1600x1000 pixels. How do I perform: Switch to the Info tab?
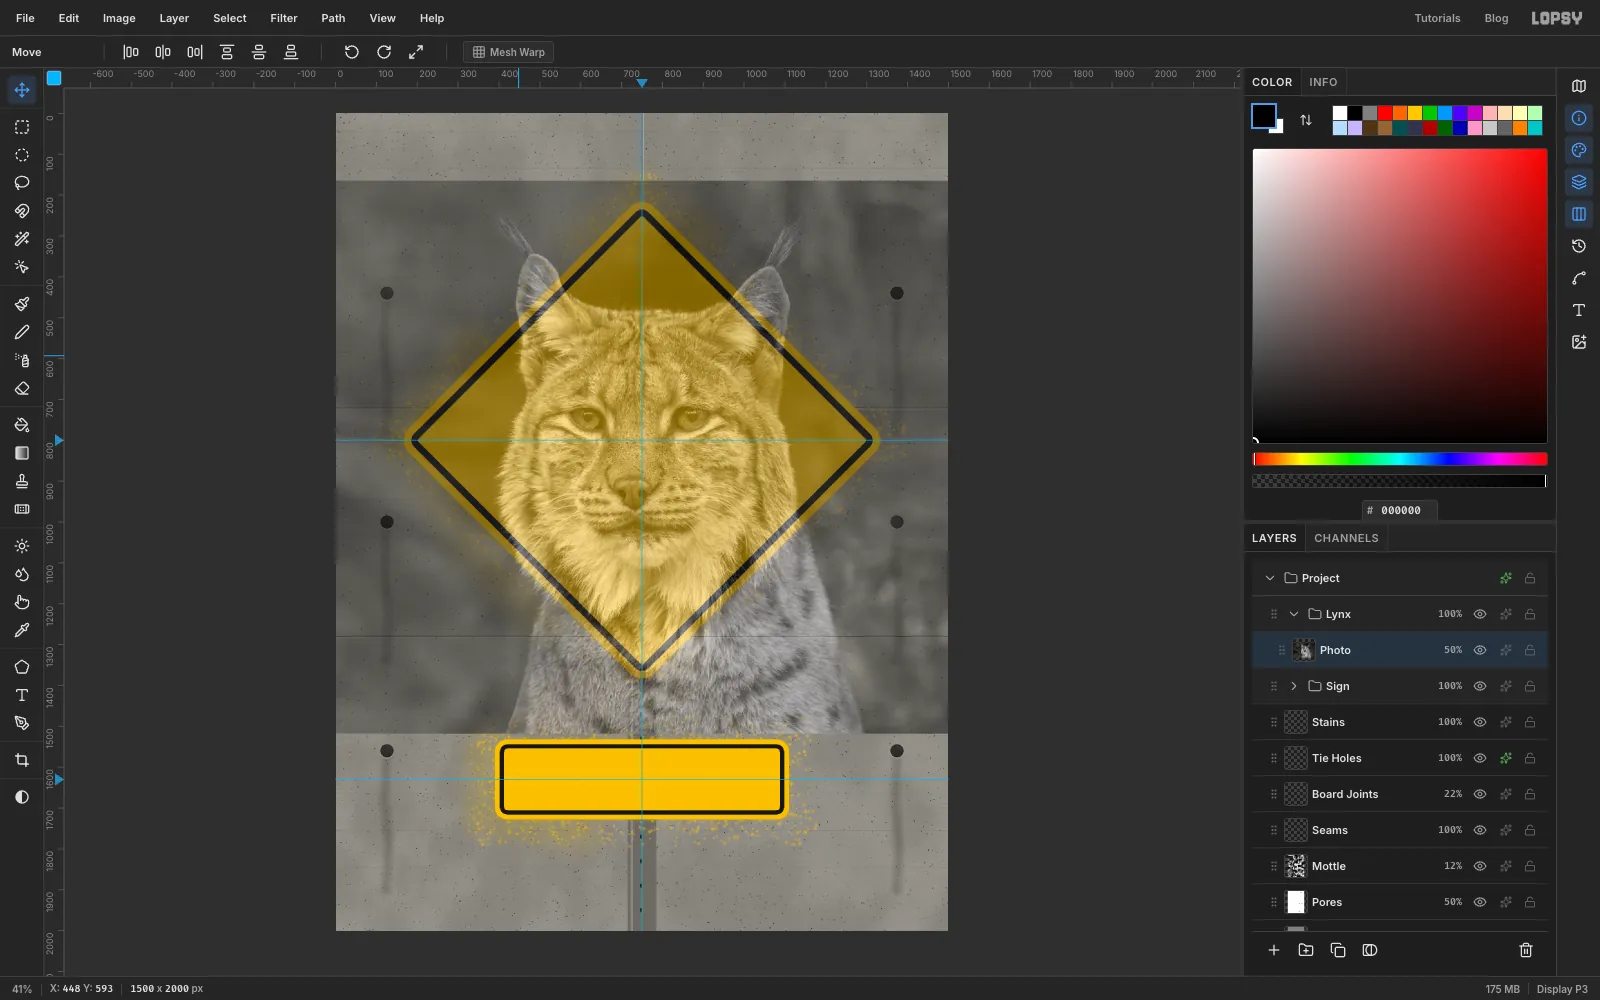click(1323, 82)
